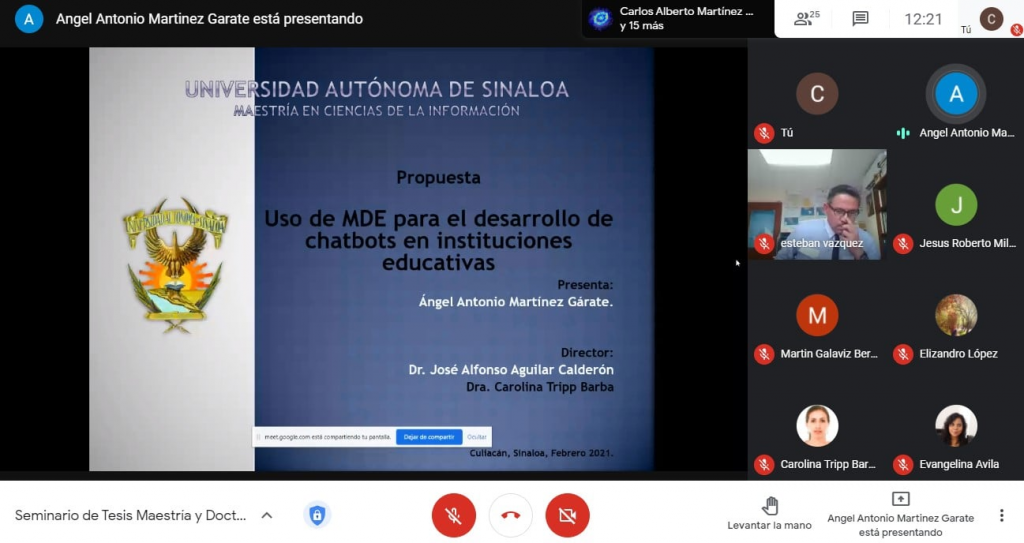Screen dimensions: 1024x543
Task: Click muted mic icon on esteban vazquez tile
Action: [x=763, y=244]
